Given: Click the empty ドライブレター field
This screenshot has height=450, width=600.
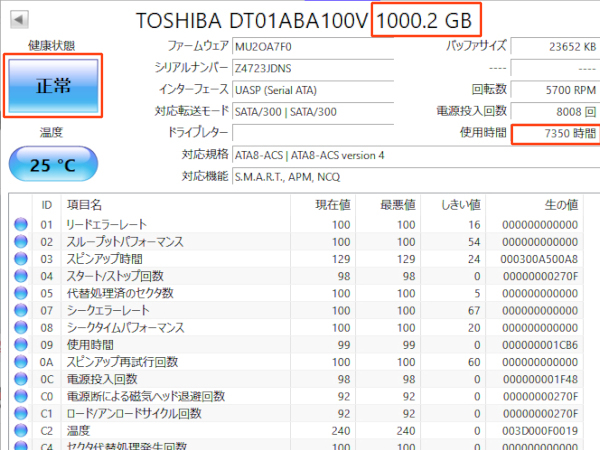Looking at the screenshot, I should coord(313,133).
